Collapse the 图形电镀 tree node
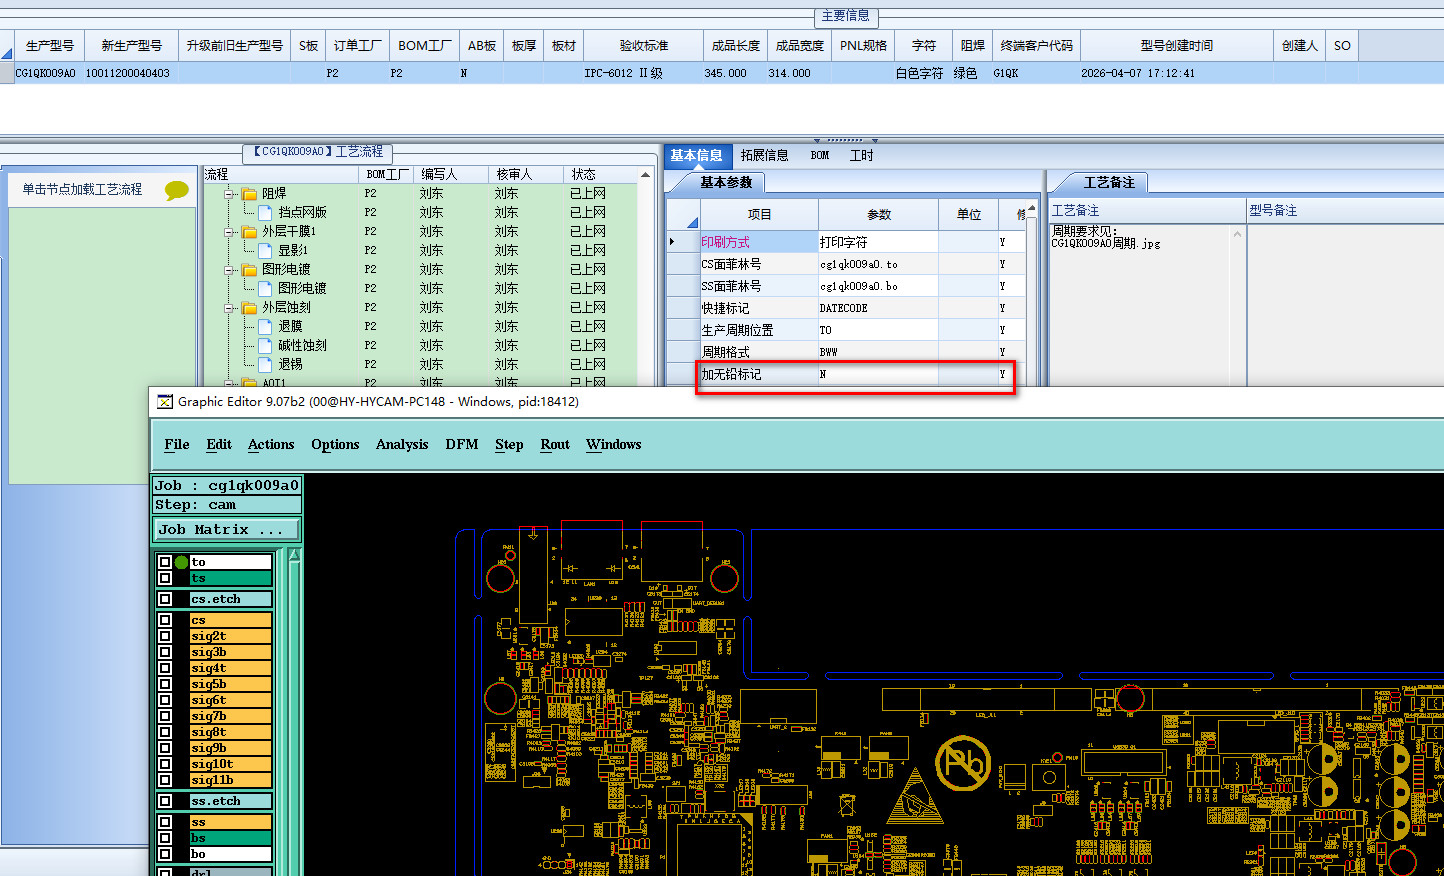The width and height of the screenshot is (1444, 876). tap(229, 270)
